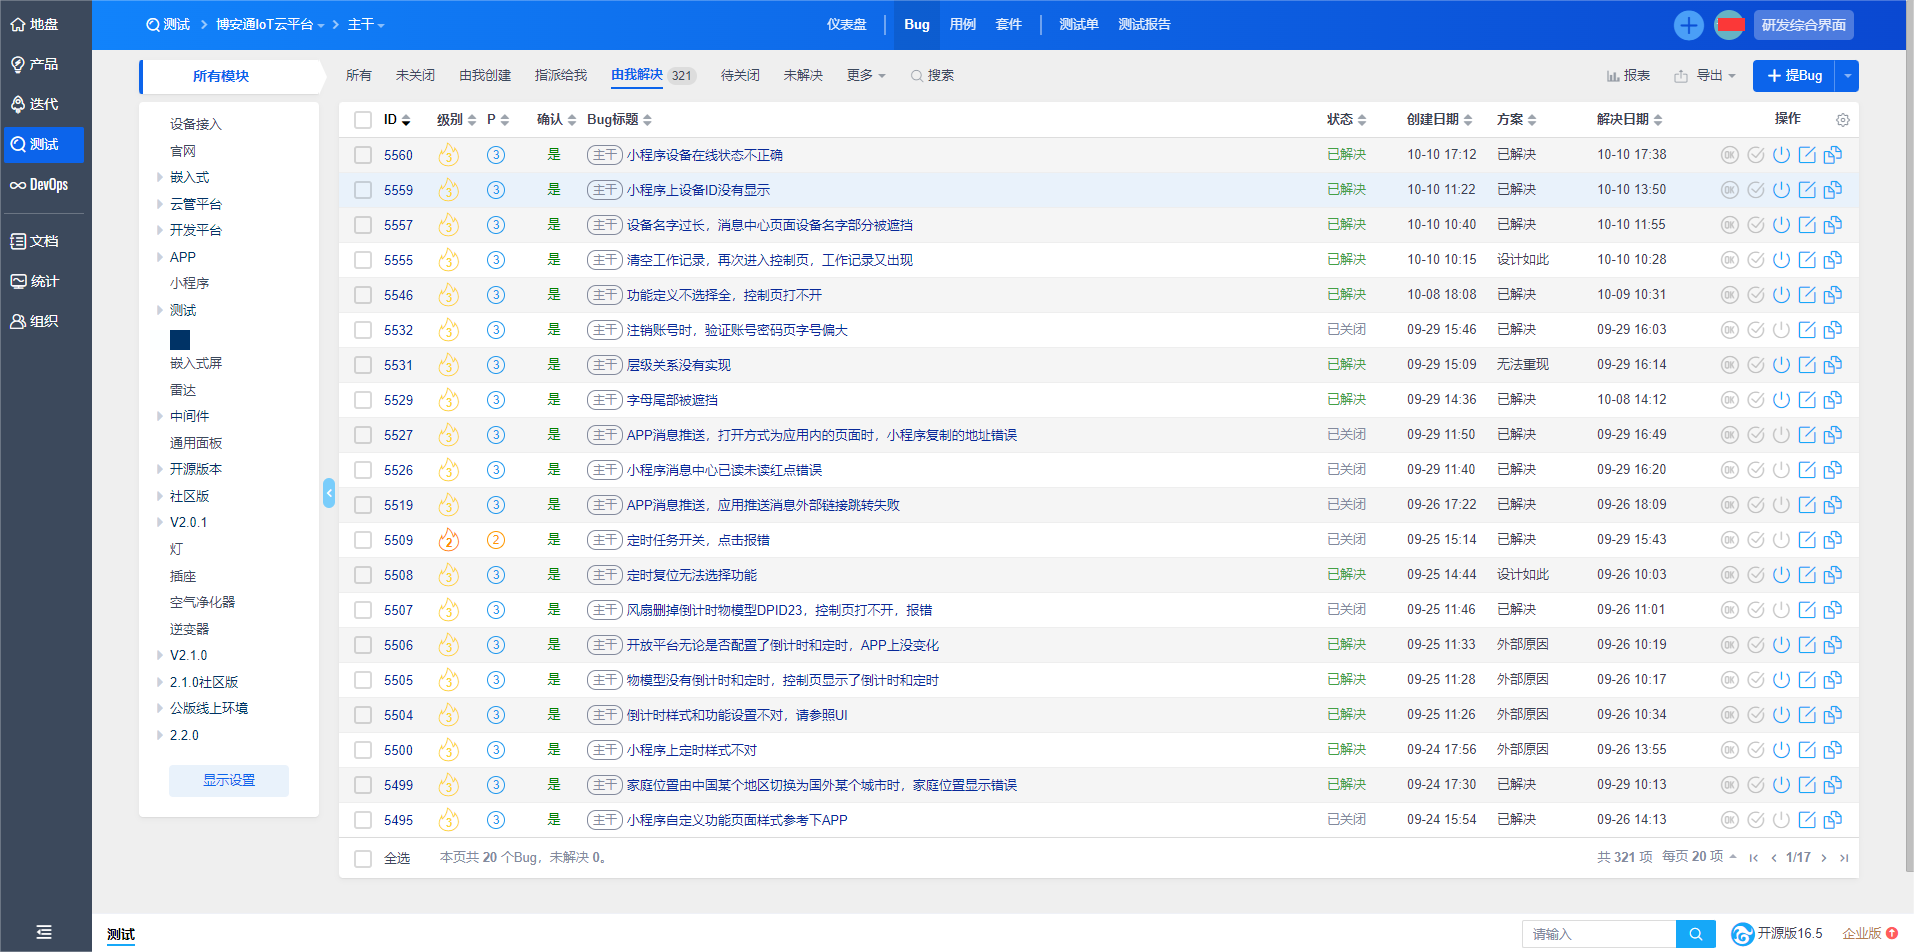Close bug 5560 with the power icon

(1781, 155)
